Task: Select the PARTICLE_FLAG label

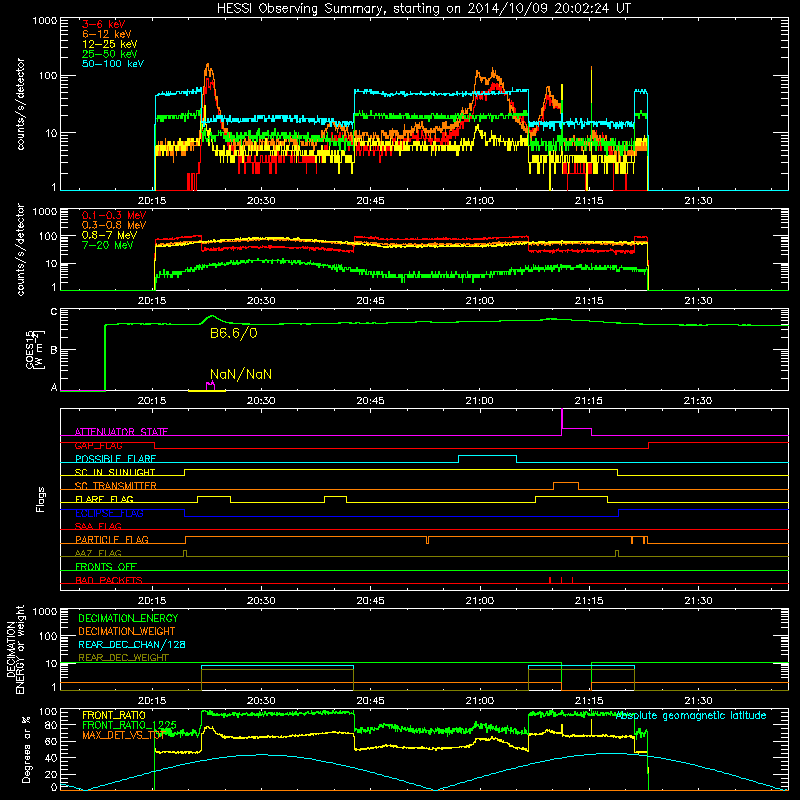Action: (112, 539)
